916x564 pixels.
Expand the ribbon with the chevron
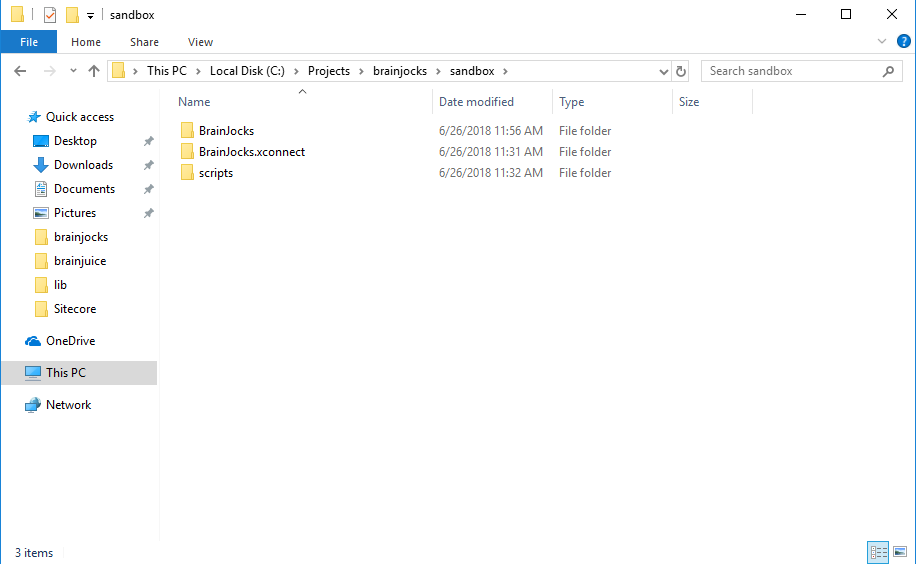coord(882,41)
